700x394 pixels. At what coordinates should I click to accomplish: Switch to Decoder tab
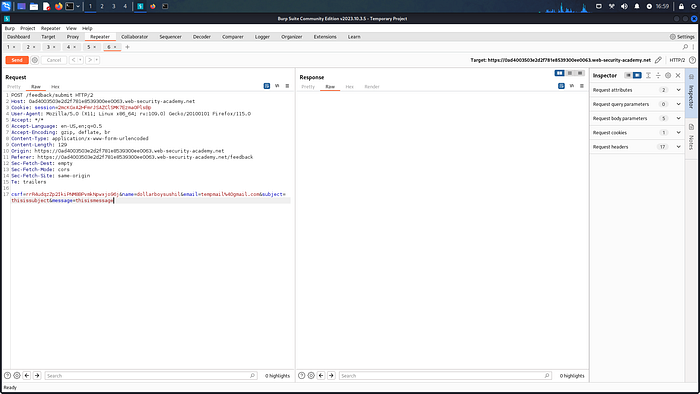coord(201,37)
